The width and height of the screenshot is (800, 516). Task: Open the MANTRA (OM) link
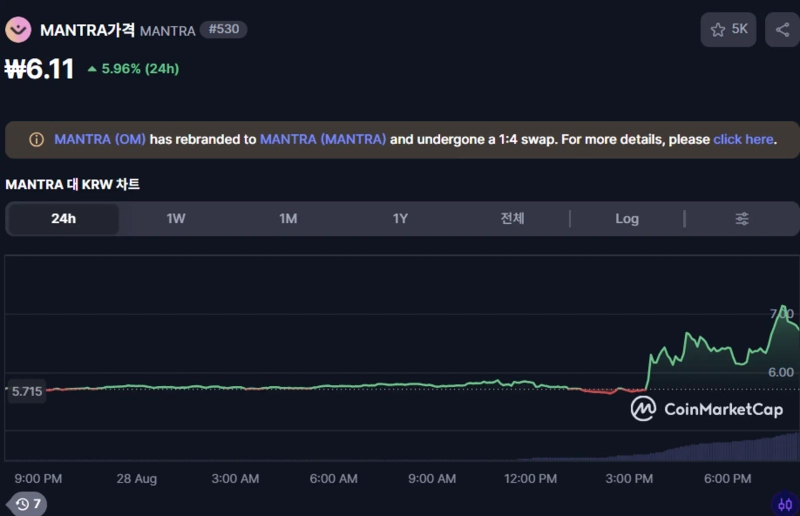click(100, 139)
